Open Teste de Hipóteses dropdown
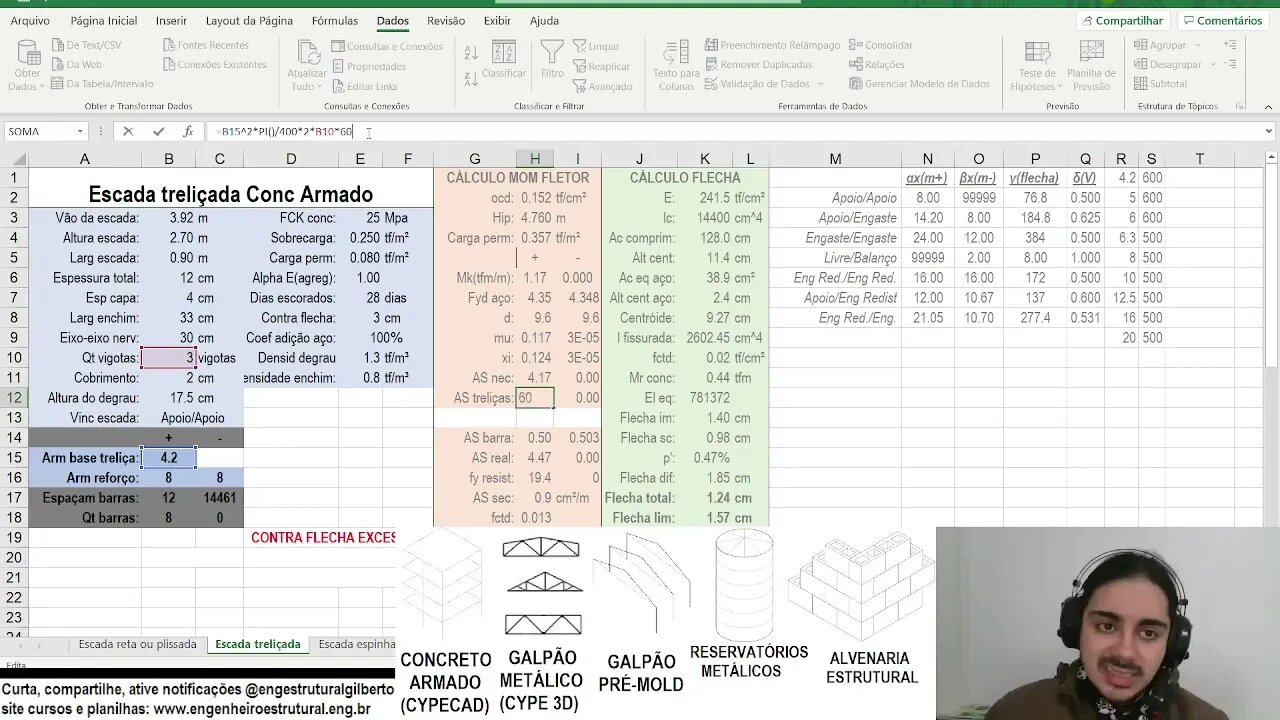 (1037, 66)
